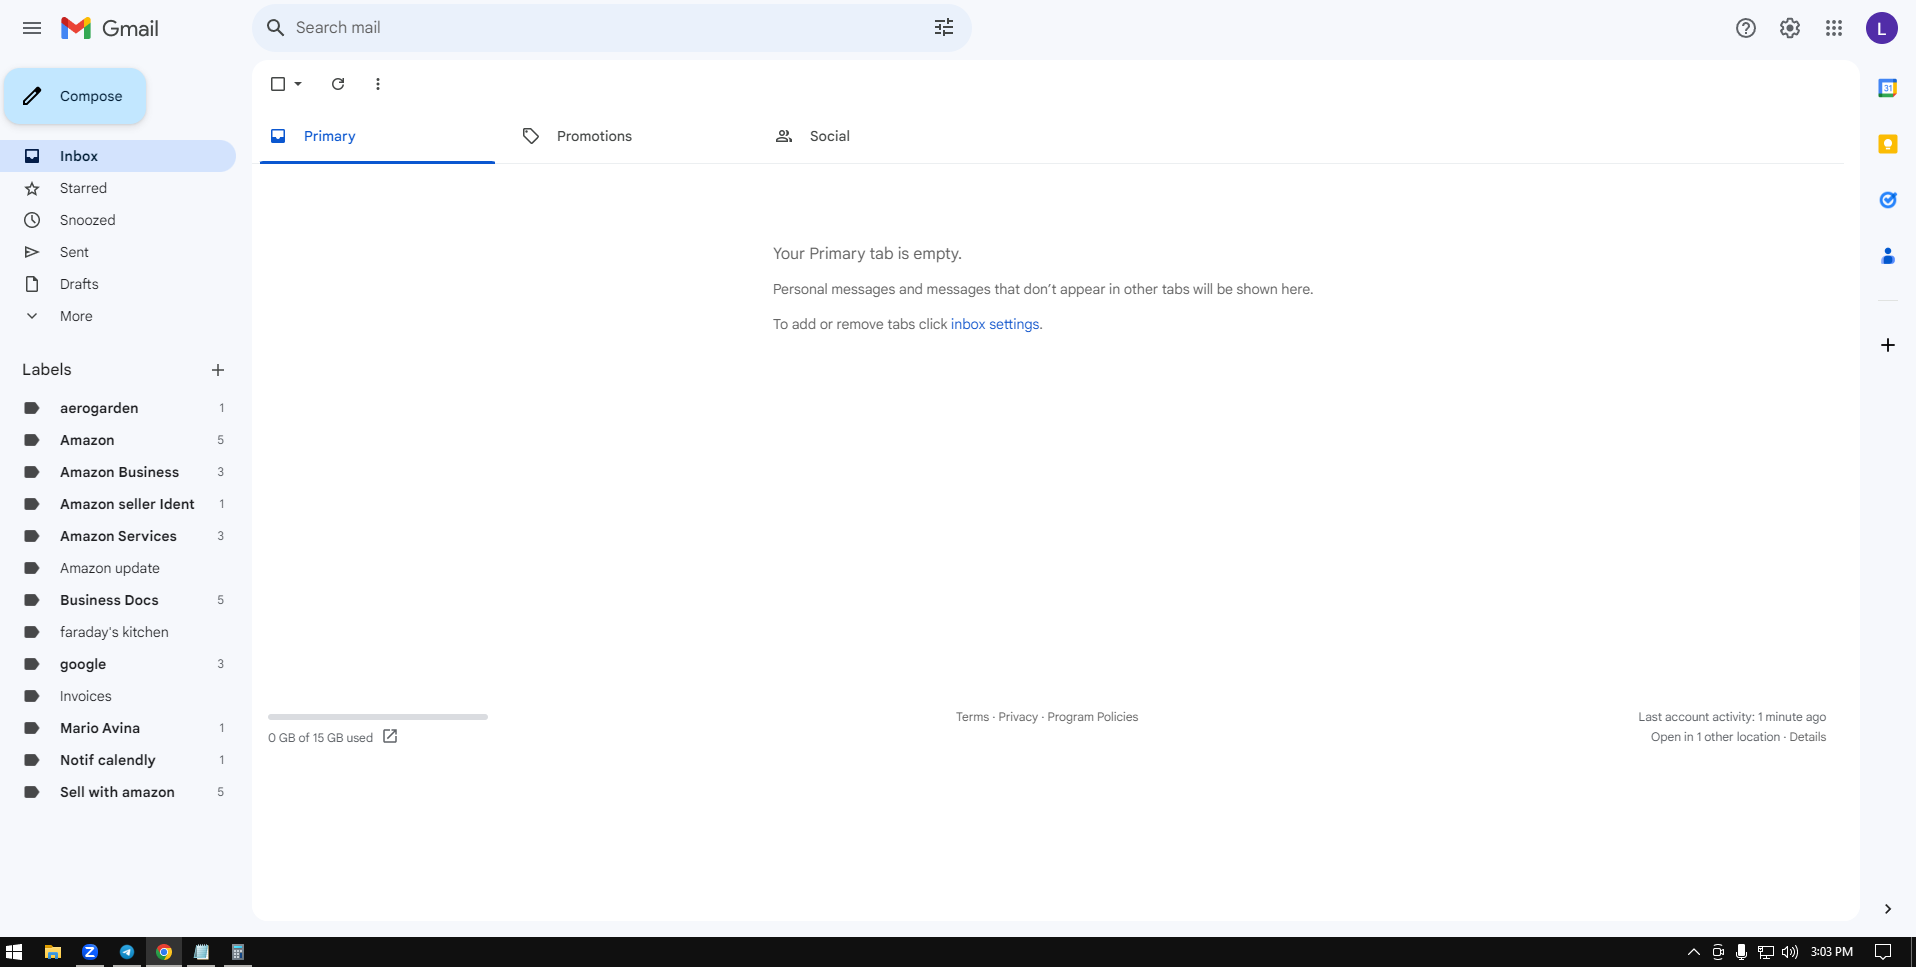This screenshot has height=967, width=1916.
Task: Toggle the select all checkbox
Action: click(x=278, y=84)
